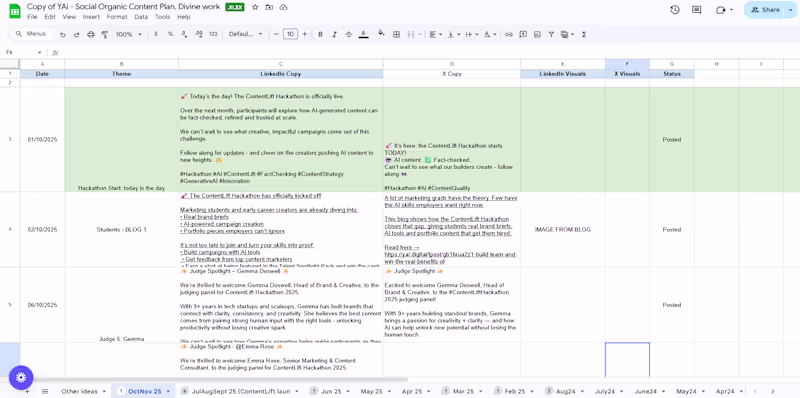
Task: Click the Share button
Action: point(765,10)
